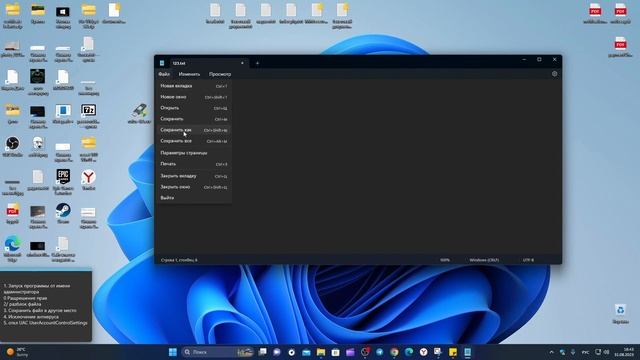The height and width of the screenshot is (360, 640).
Task: Open the Просмотр menu
Action: pyautogui.click(x=220, y=74)
